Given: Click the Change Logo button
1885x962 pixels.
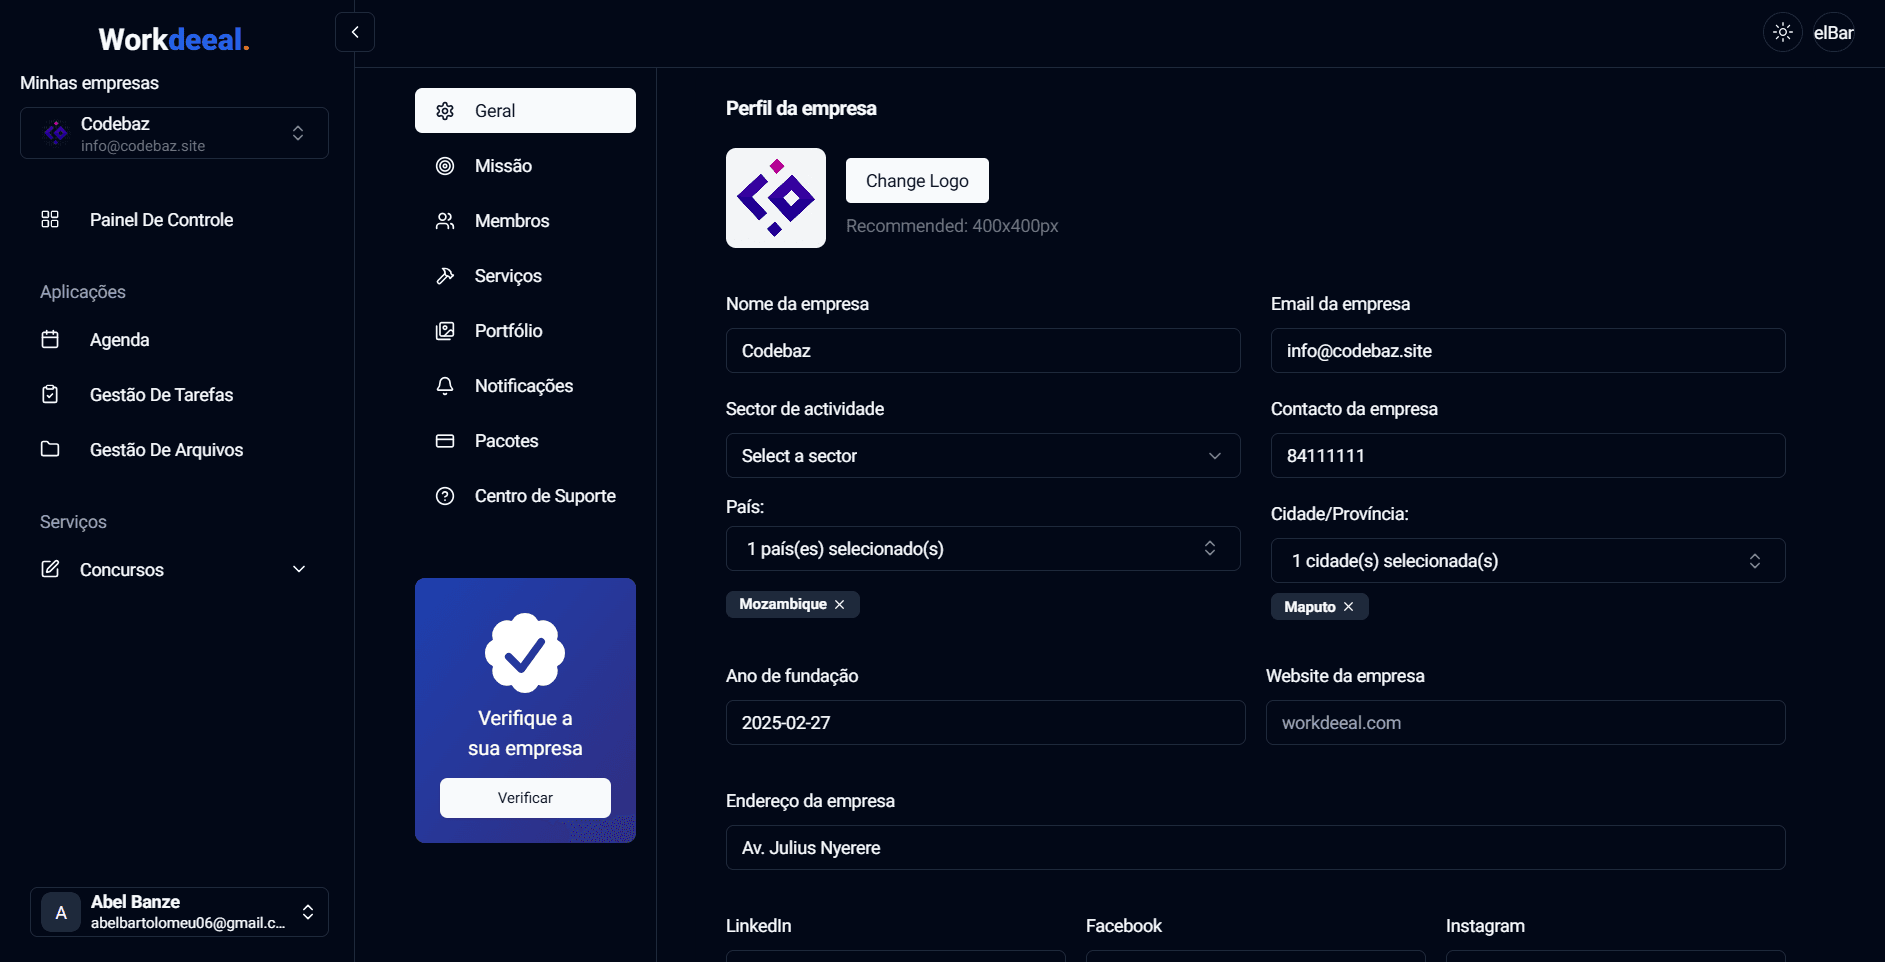Looking at the screenshot, I should (x=917, y=181).
